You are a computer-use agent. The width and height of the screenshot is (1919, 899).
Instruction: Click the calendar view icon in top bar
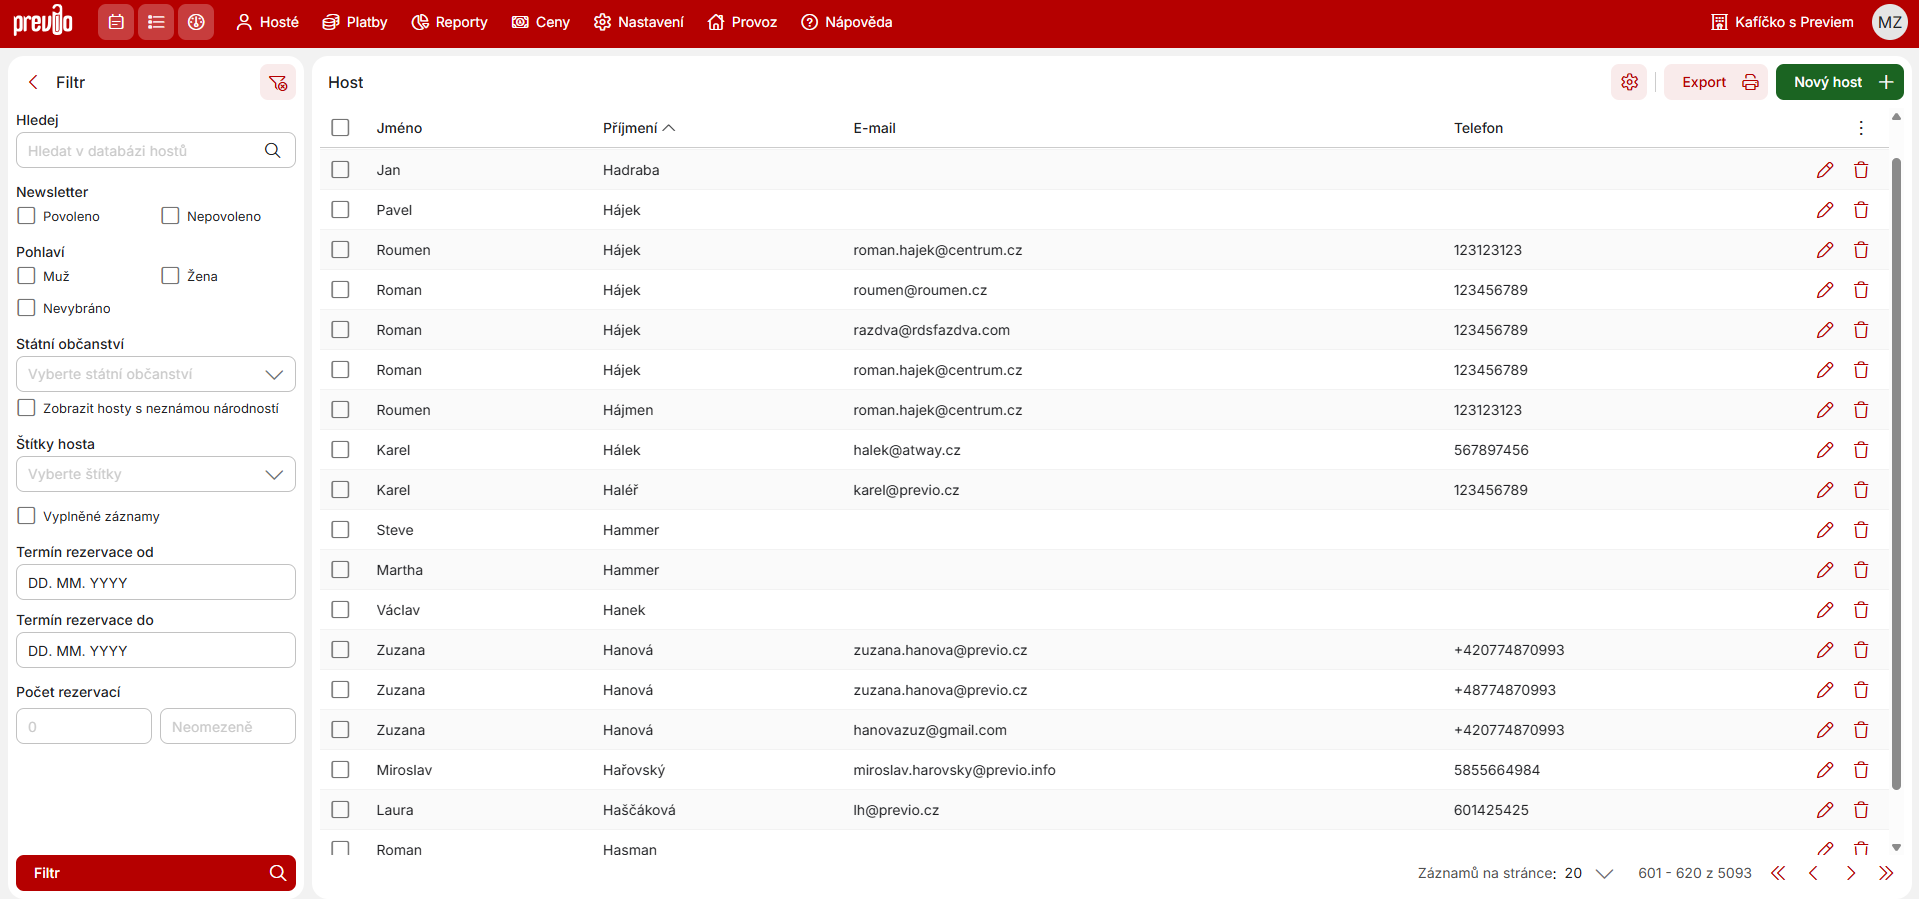pyautogui.click(x=116, y=22)
